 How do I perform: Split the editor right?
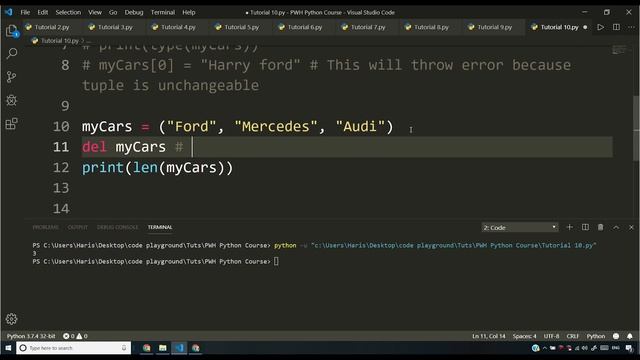click(616, 27)
